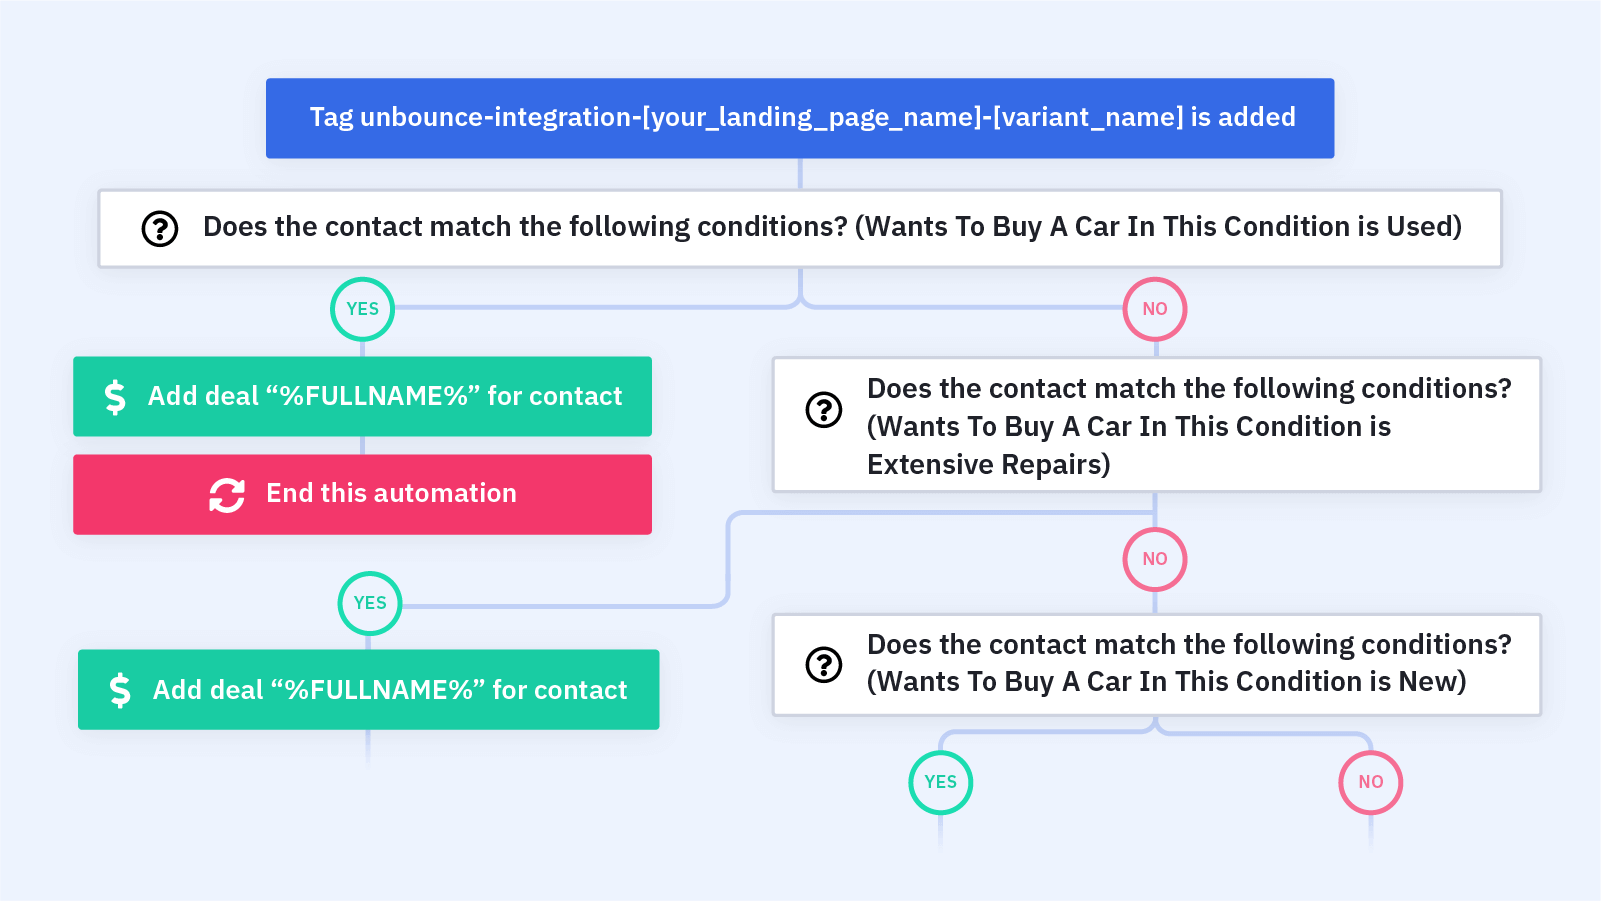Open the upper Add deal %FULLNAME% action

(362, 396)
